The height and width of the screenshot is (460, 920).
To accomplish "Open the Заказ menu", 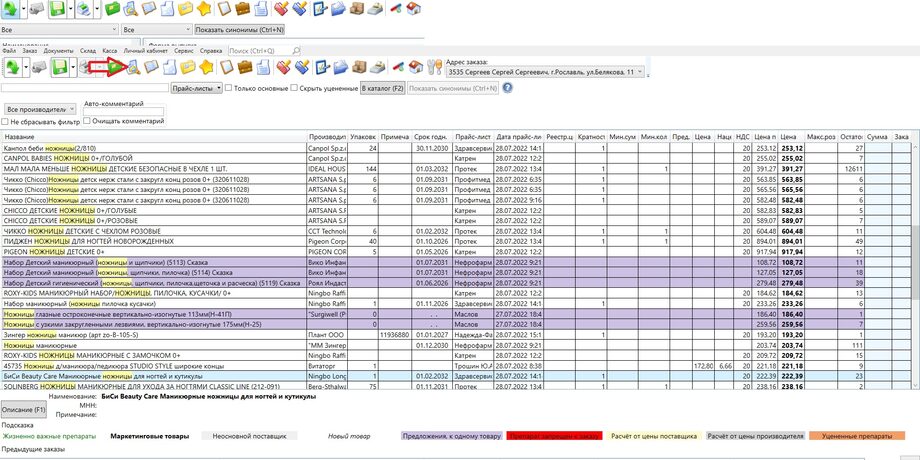I will (29, 51).
